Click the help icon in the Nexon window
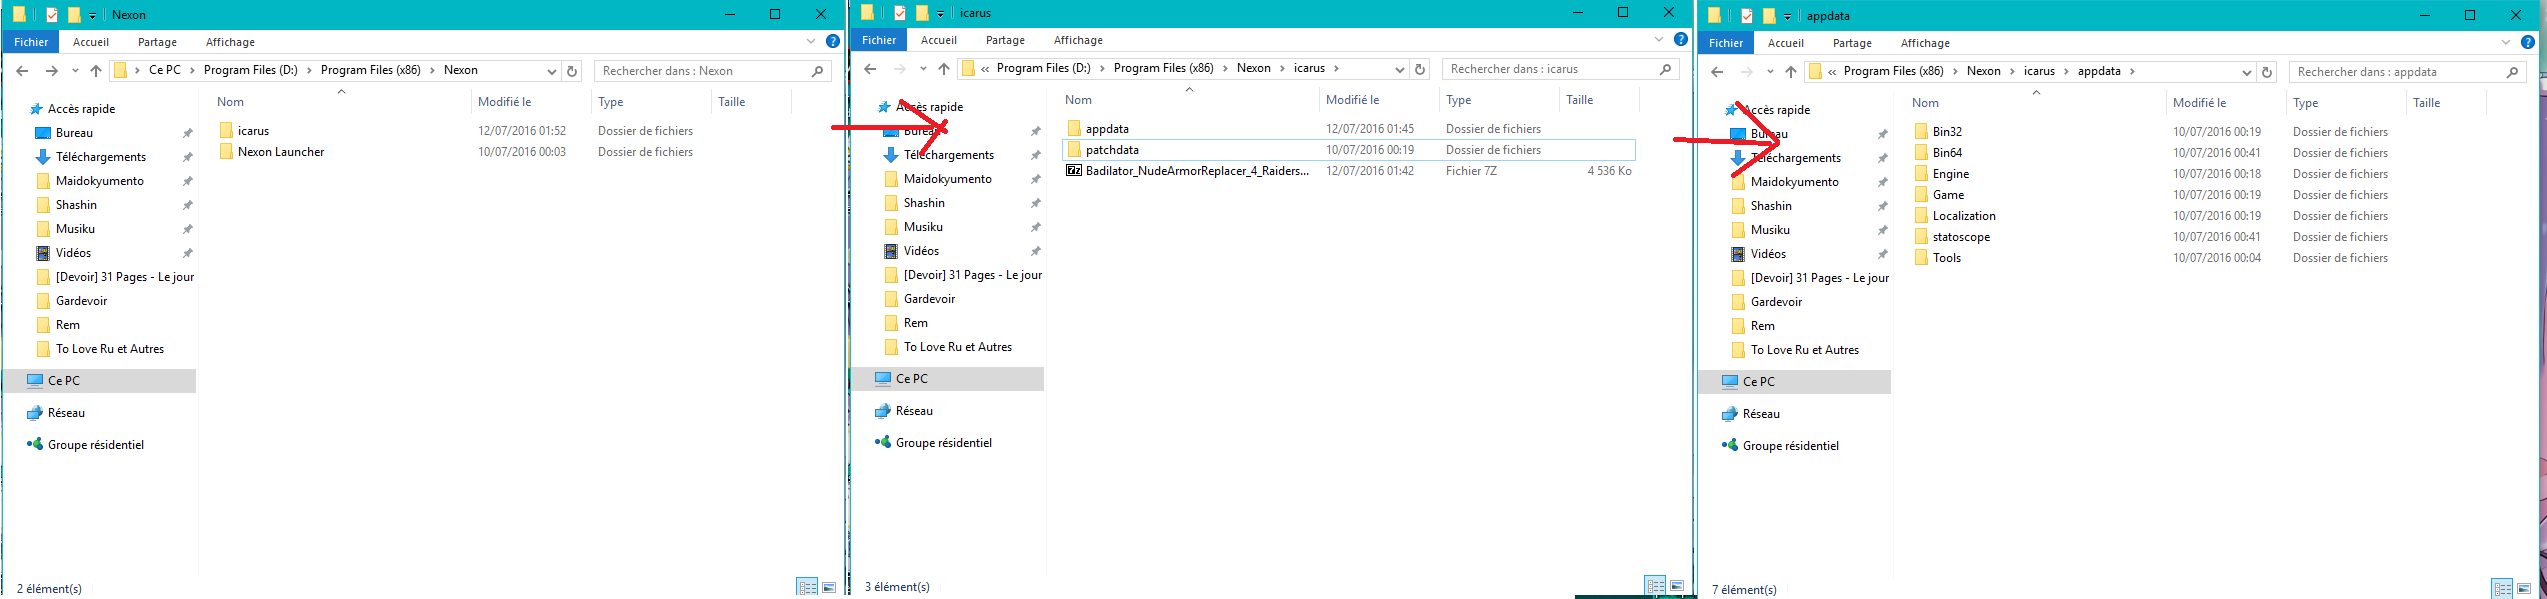 tap(832, 42)
